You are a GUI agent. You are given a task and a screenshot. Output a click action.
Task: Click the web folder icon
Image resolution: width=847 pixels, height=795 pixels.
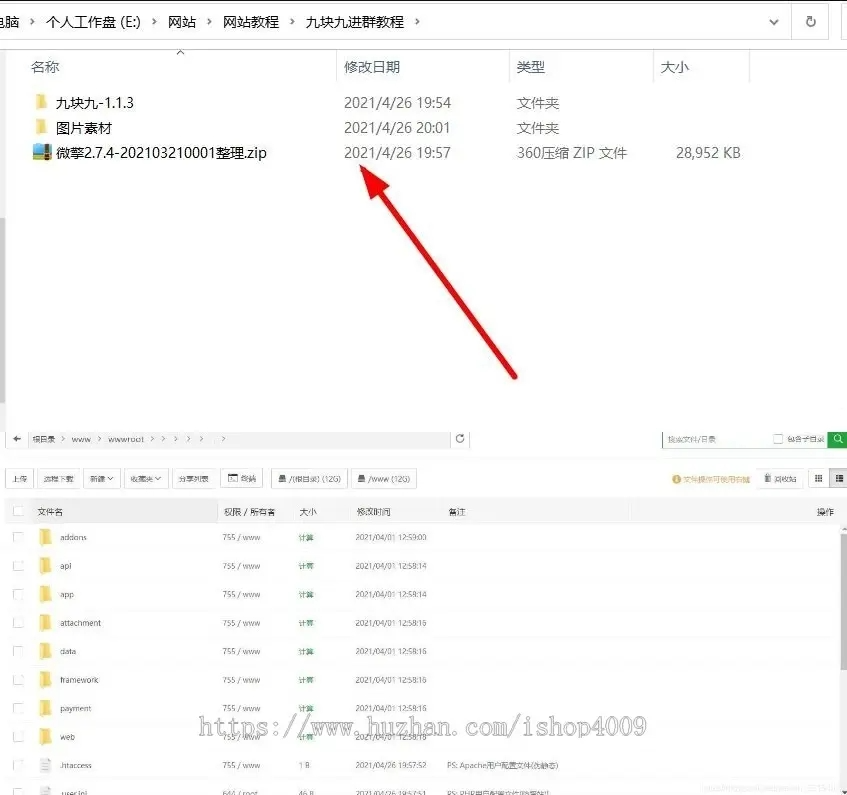coord(45,737)
